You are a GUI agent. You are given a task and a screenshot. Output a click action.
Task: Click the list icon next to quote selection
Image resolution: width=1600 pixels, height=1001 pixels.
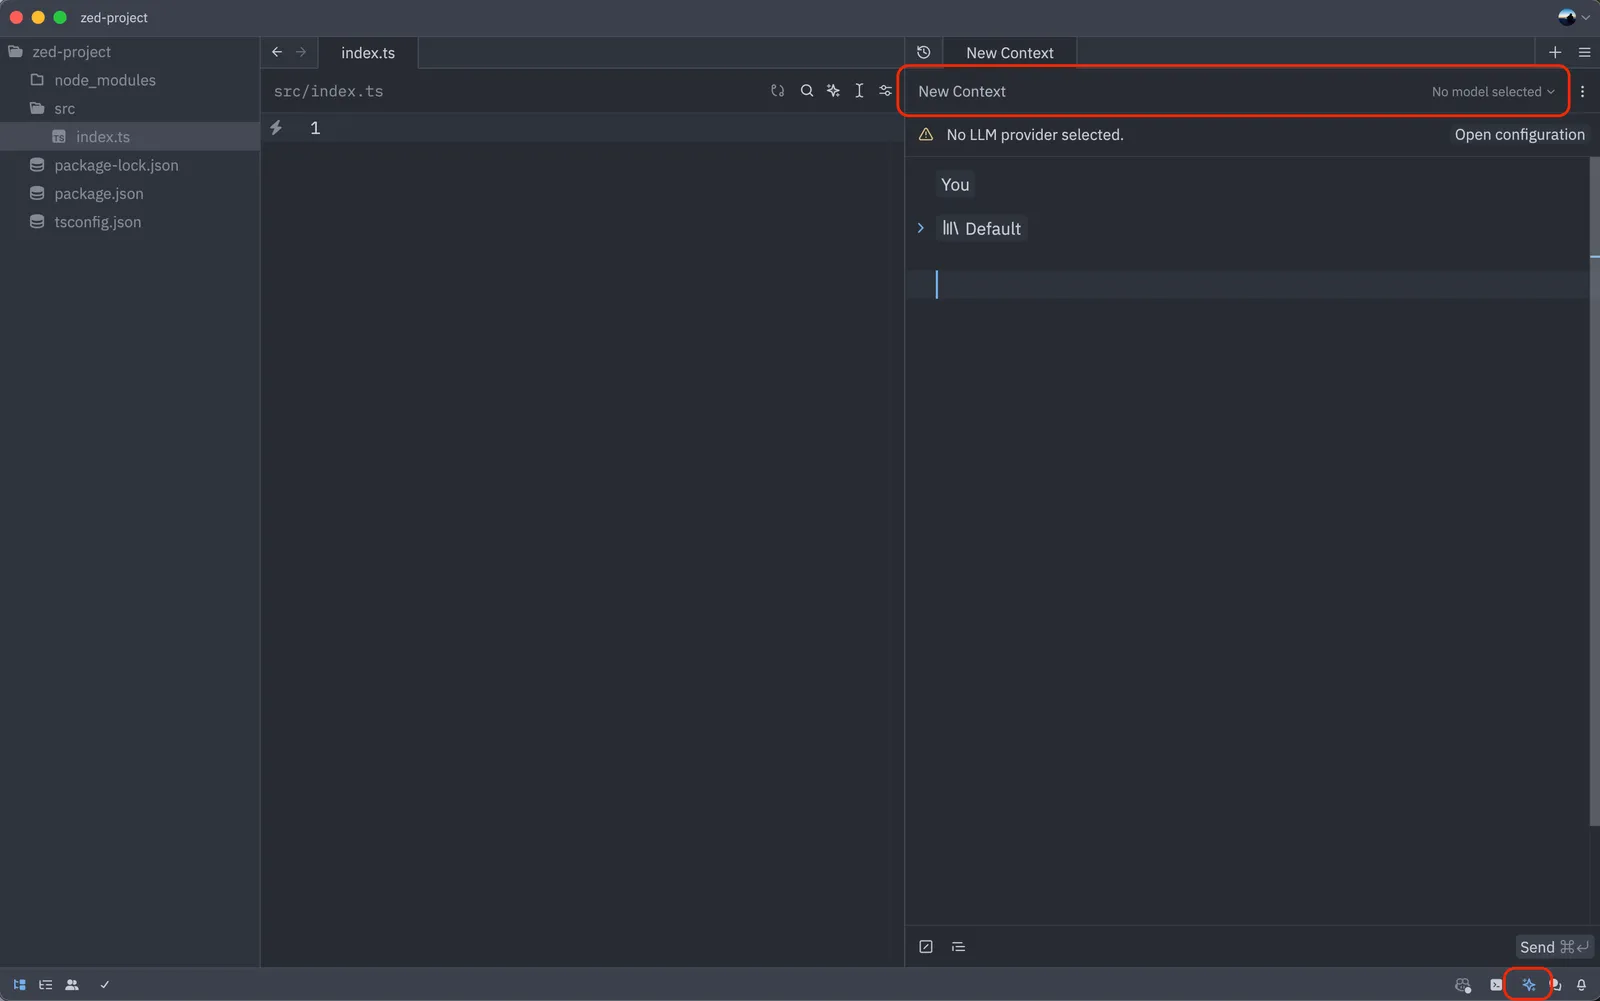tap(958, 947)
